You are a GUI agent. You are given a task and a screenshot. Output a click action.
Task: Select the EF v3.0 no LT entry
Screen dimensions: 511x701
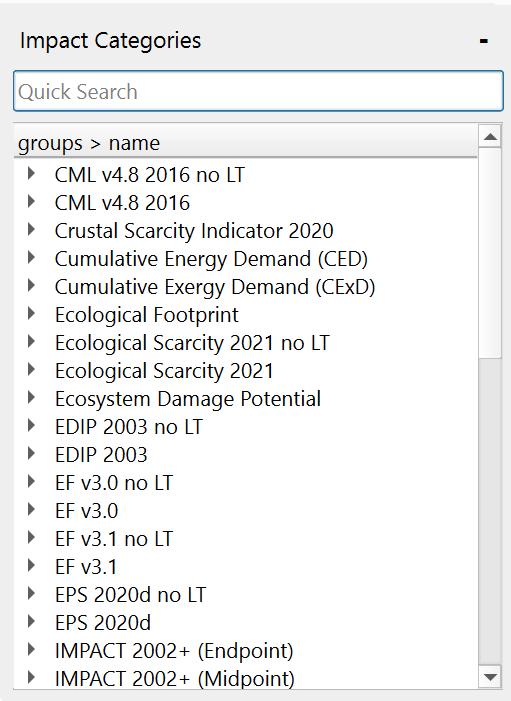coord(114,483)
